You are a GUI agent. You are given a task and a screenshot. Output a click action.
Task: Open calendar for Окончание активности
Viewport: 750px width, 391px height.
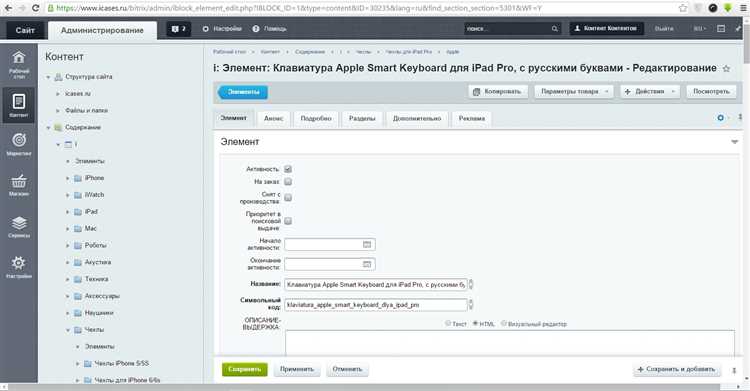tap(367, 264)
